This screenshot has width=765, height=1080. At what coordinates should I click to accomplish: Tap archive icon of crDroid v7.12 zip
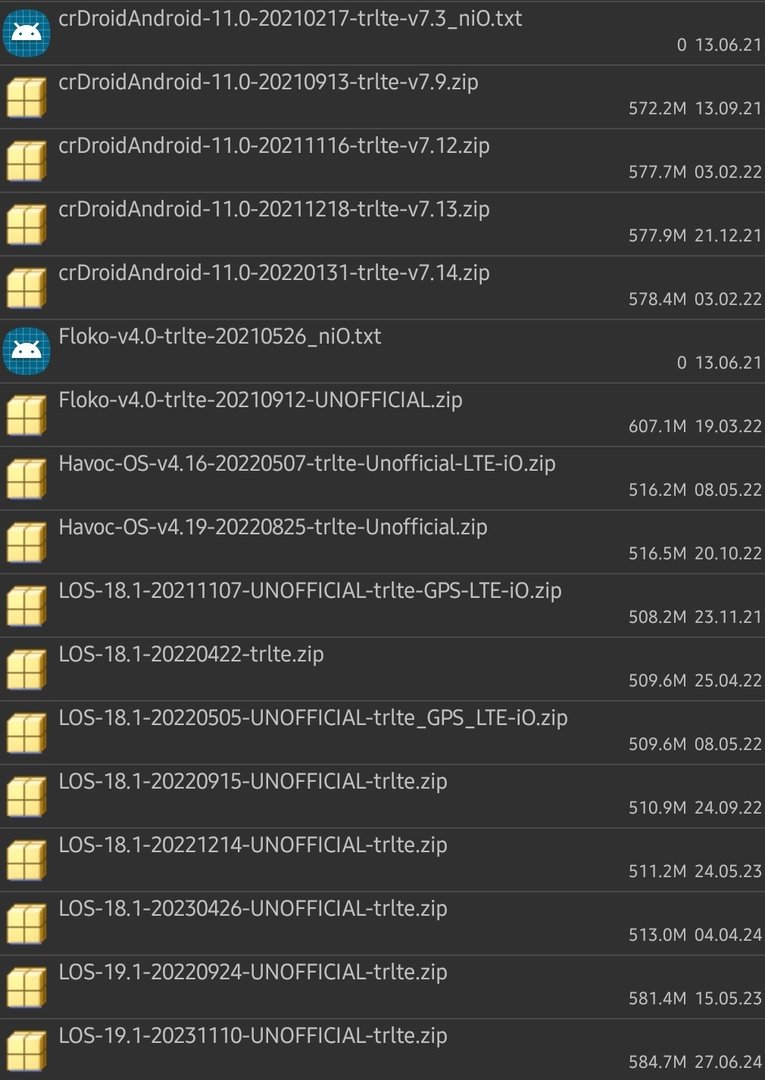pos(26,160)
